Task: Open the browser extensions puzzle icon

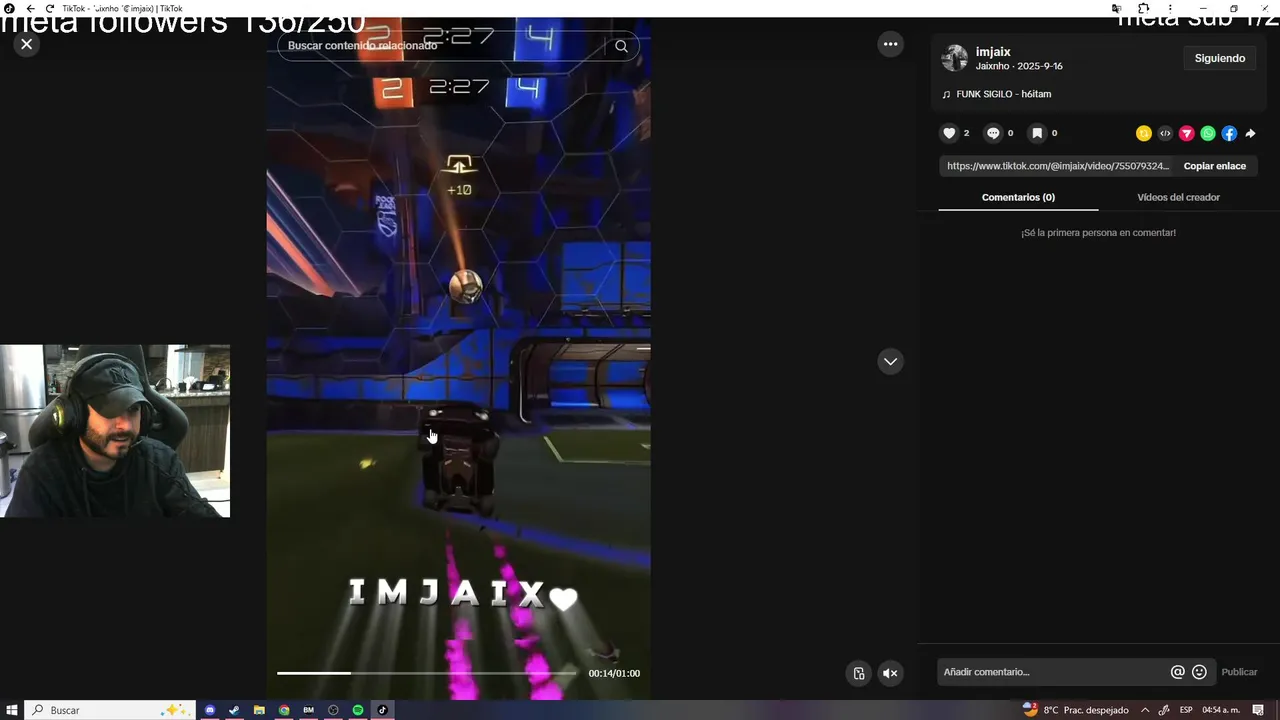Action: point(1143,8)
